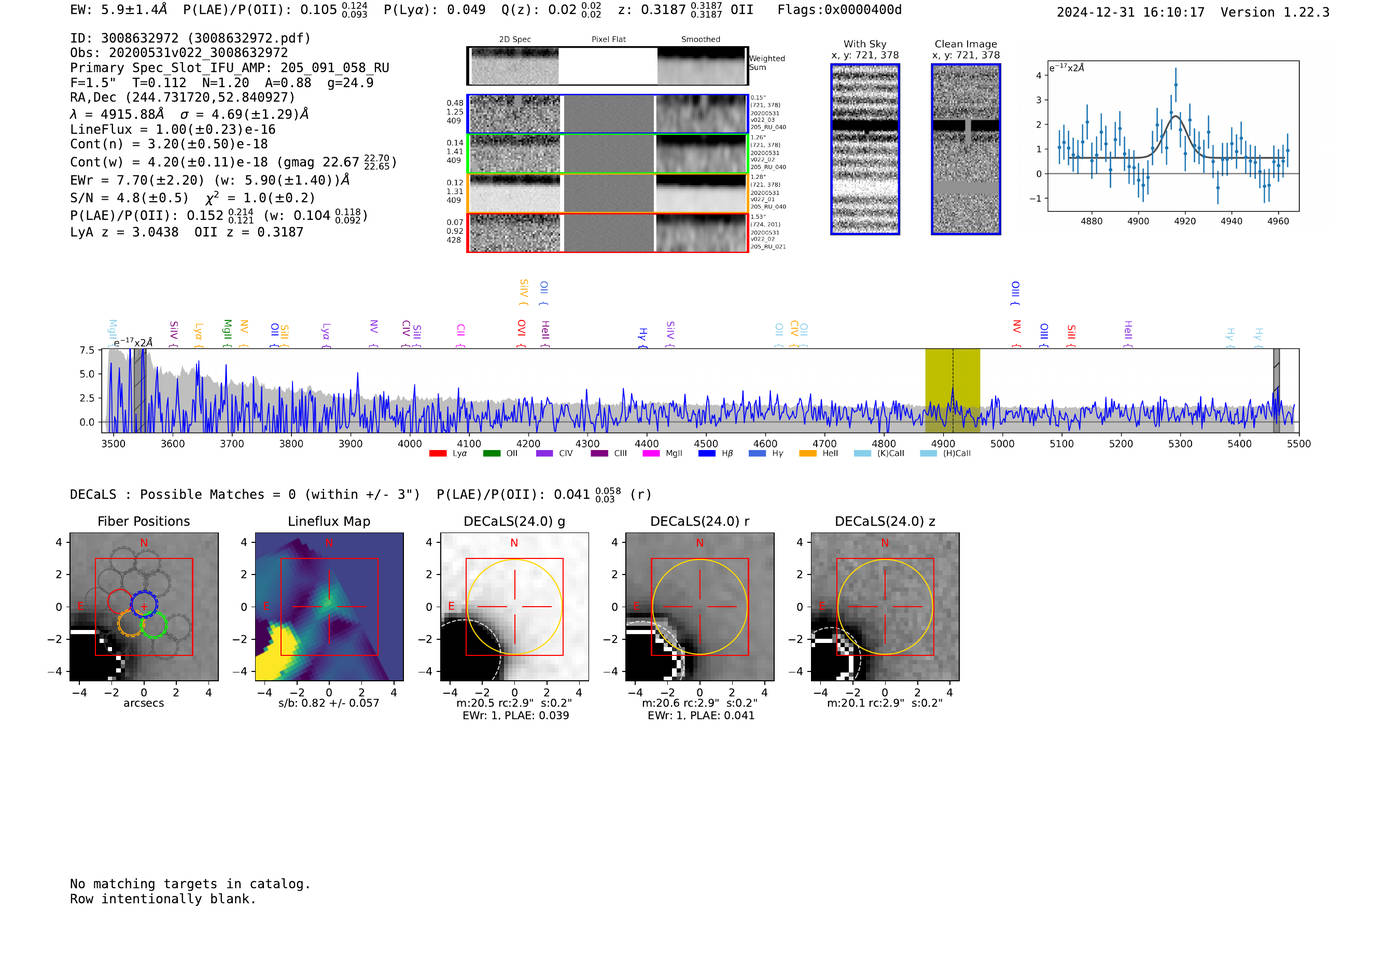Screen dimensions: 1400x953
Task: View the DECaLS(24.0) g image
Action: click(x=514, y=607)
